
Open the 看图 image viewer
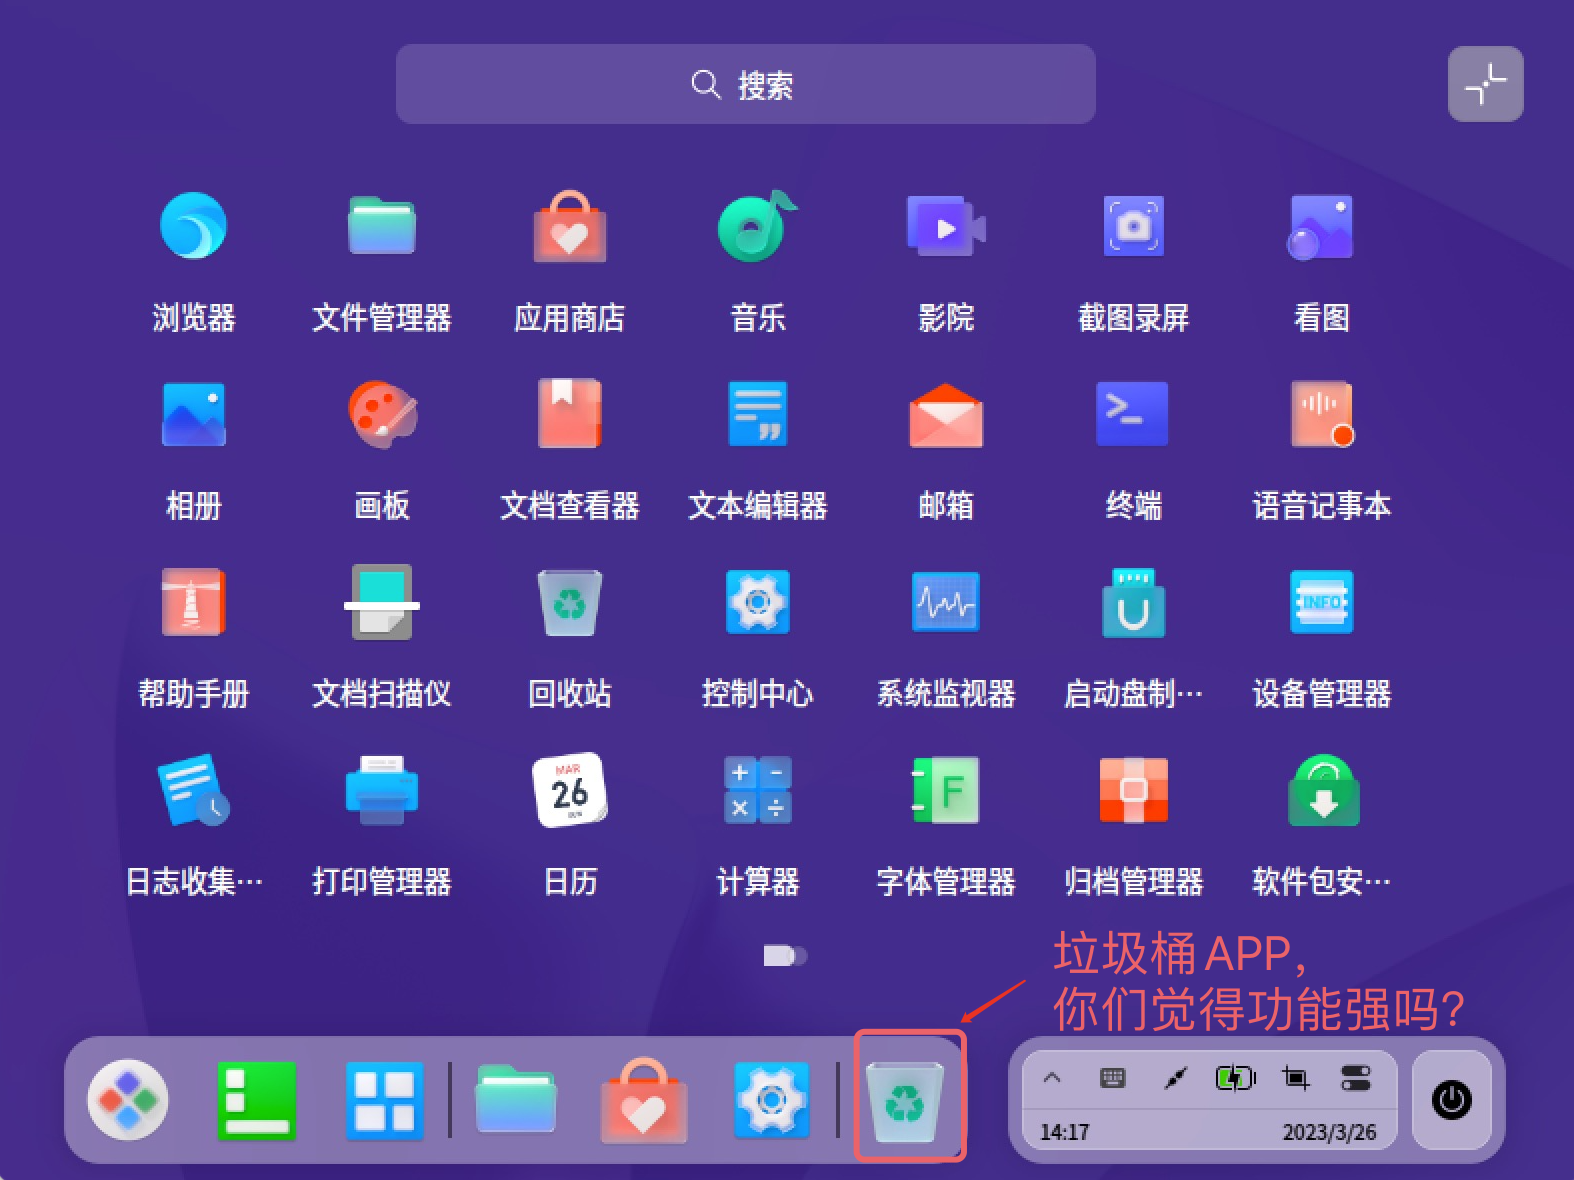(1321, 226)
